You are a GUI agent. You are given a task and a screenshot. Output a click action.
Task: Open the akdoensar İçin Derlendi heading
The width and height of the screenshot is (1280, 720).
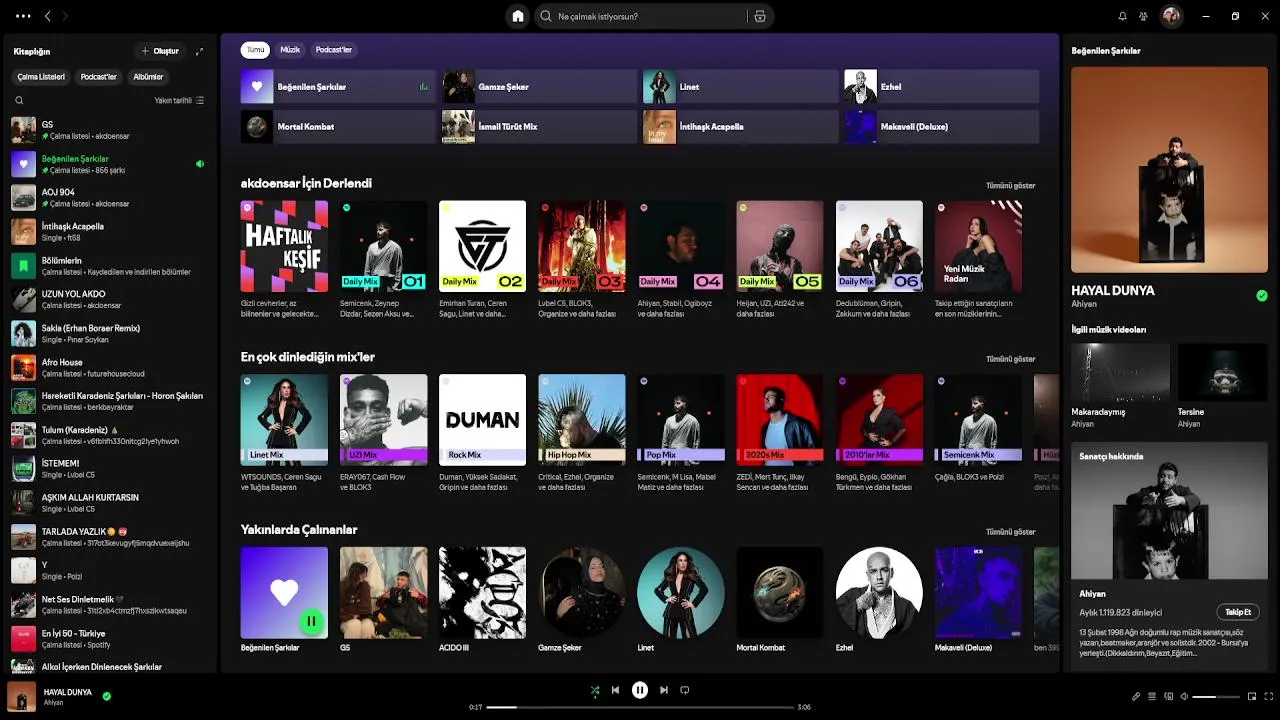pos(306,183)
